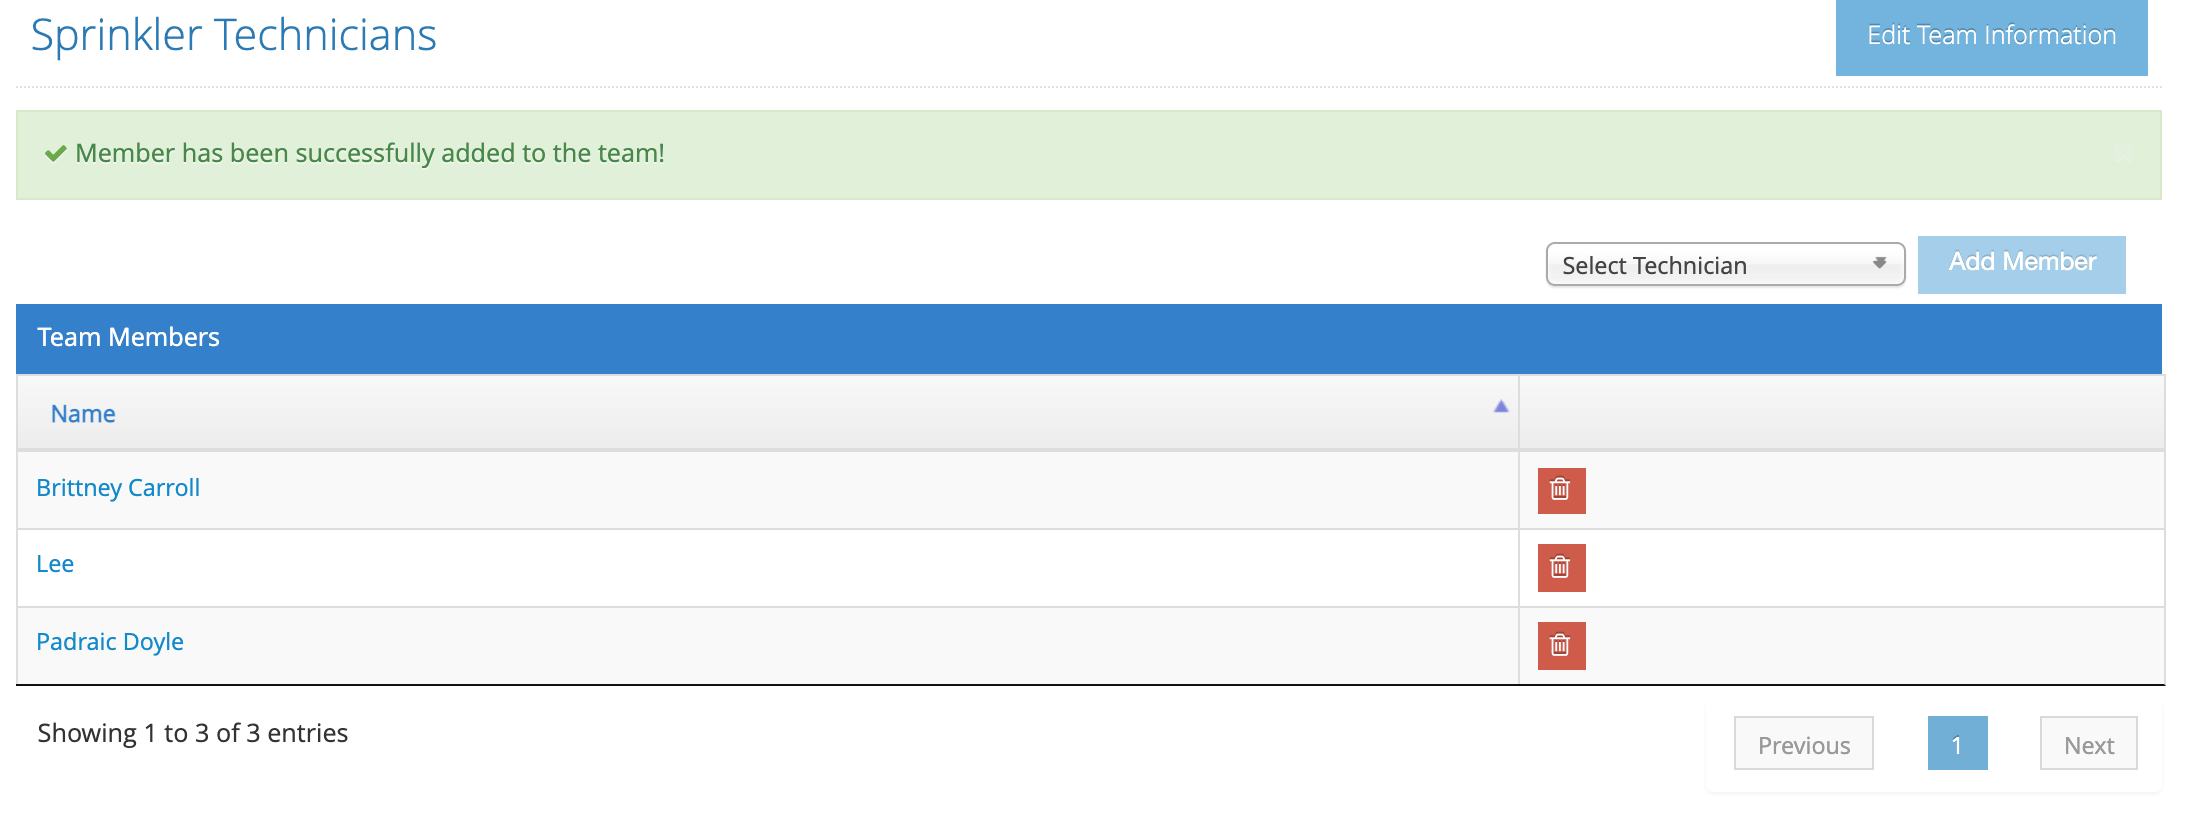2186x838 pixels.
Task: Click the Add Member button
Action: click(x=2022, y=264)
